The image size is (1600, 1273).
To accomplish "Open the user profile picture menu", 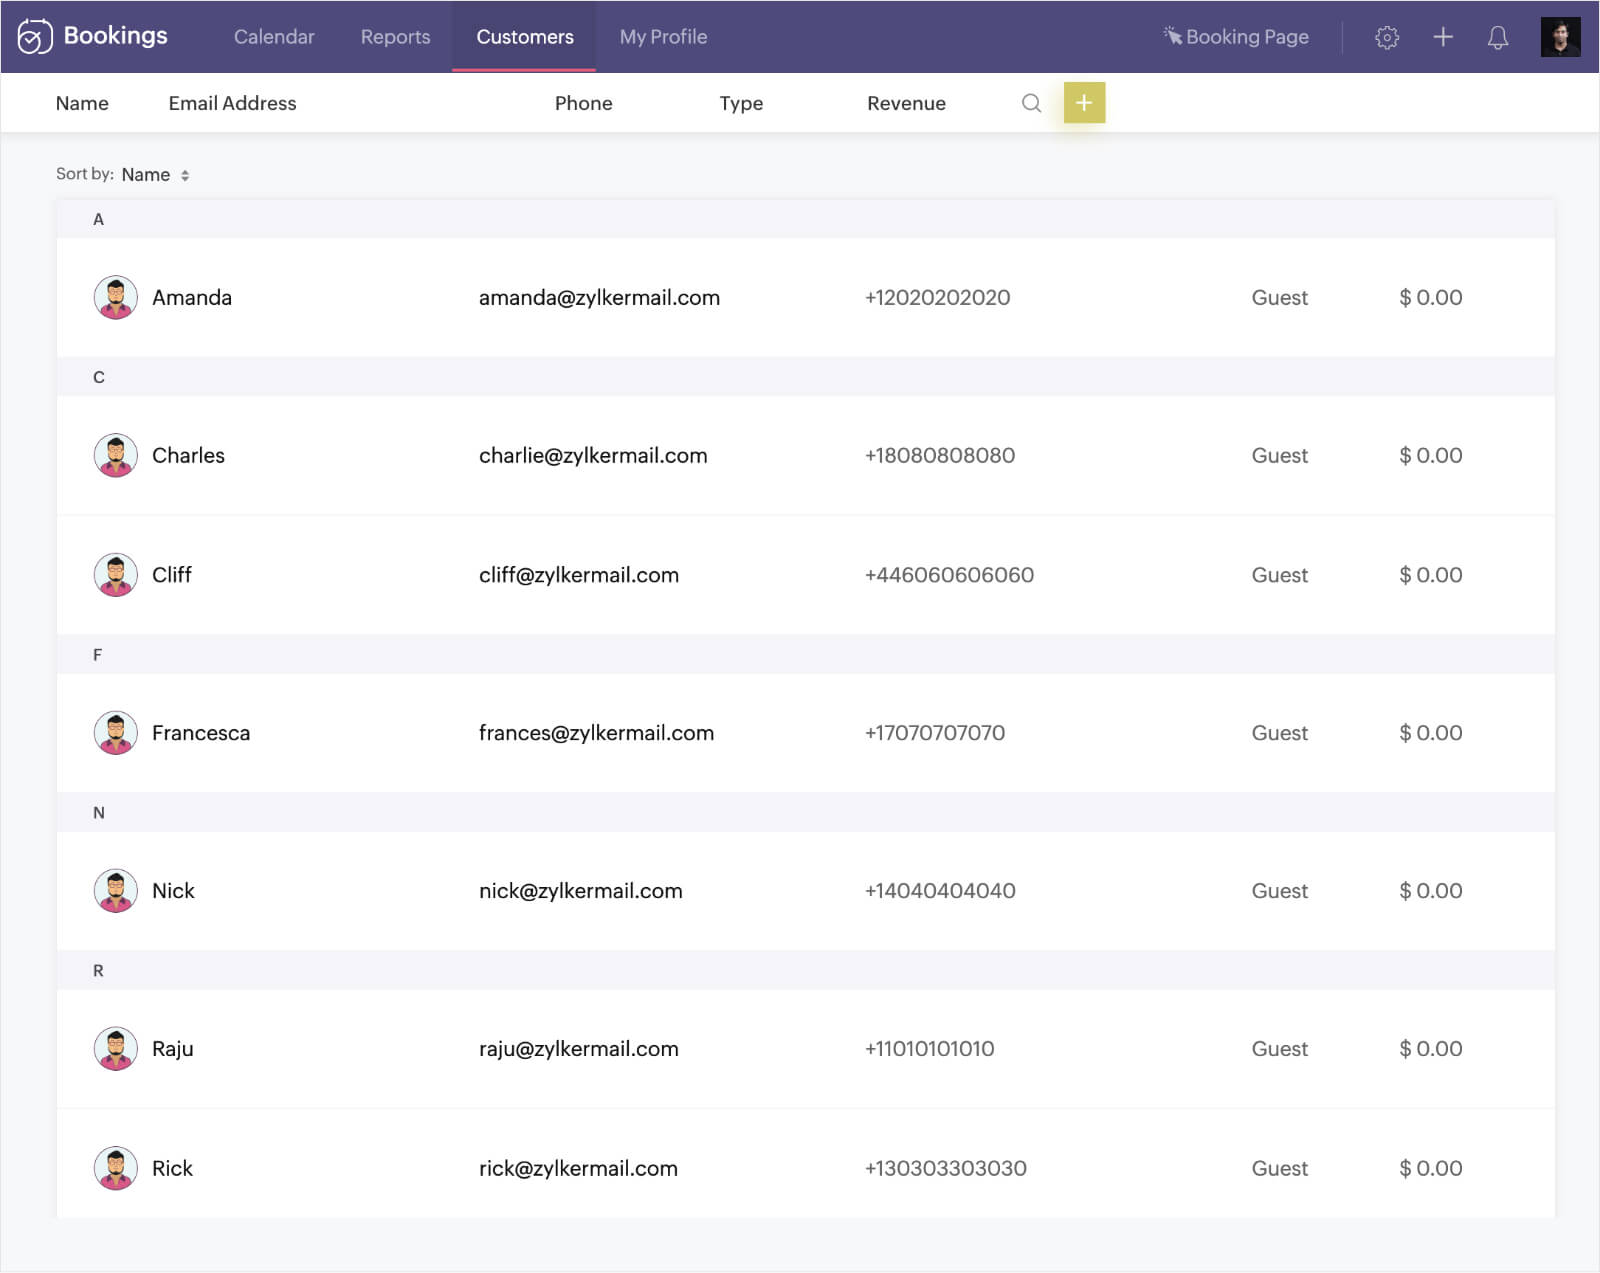I will coord(1559,37).
